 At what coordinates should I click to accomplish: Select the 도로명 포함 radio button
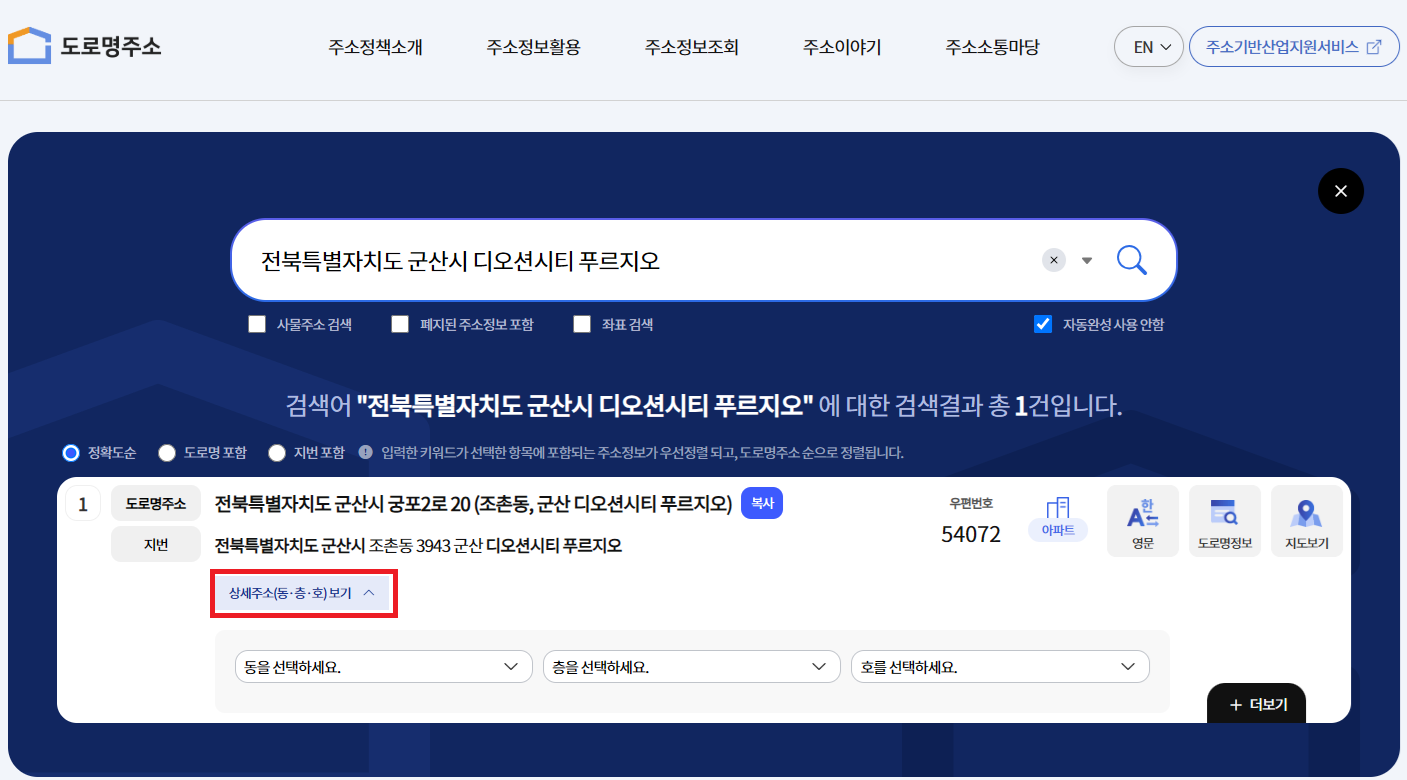(167, 453)
